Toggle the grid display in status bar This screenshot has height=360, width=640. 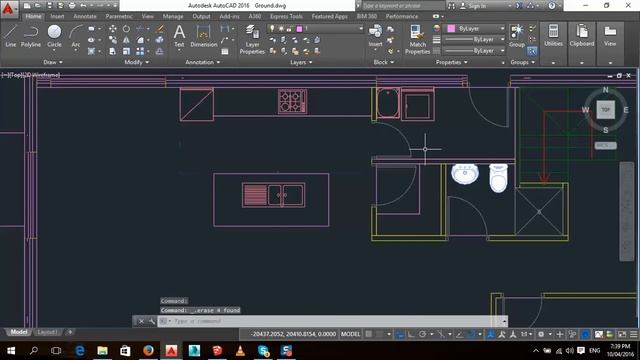369,334
